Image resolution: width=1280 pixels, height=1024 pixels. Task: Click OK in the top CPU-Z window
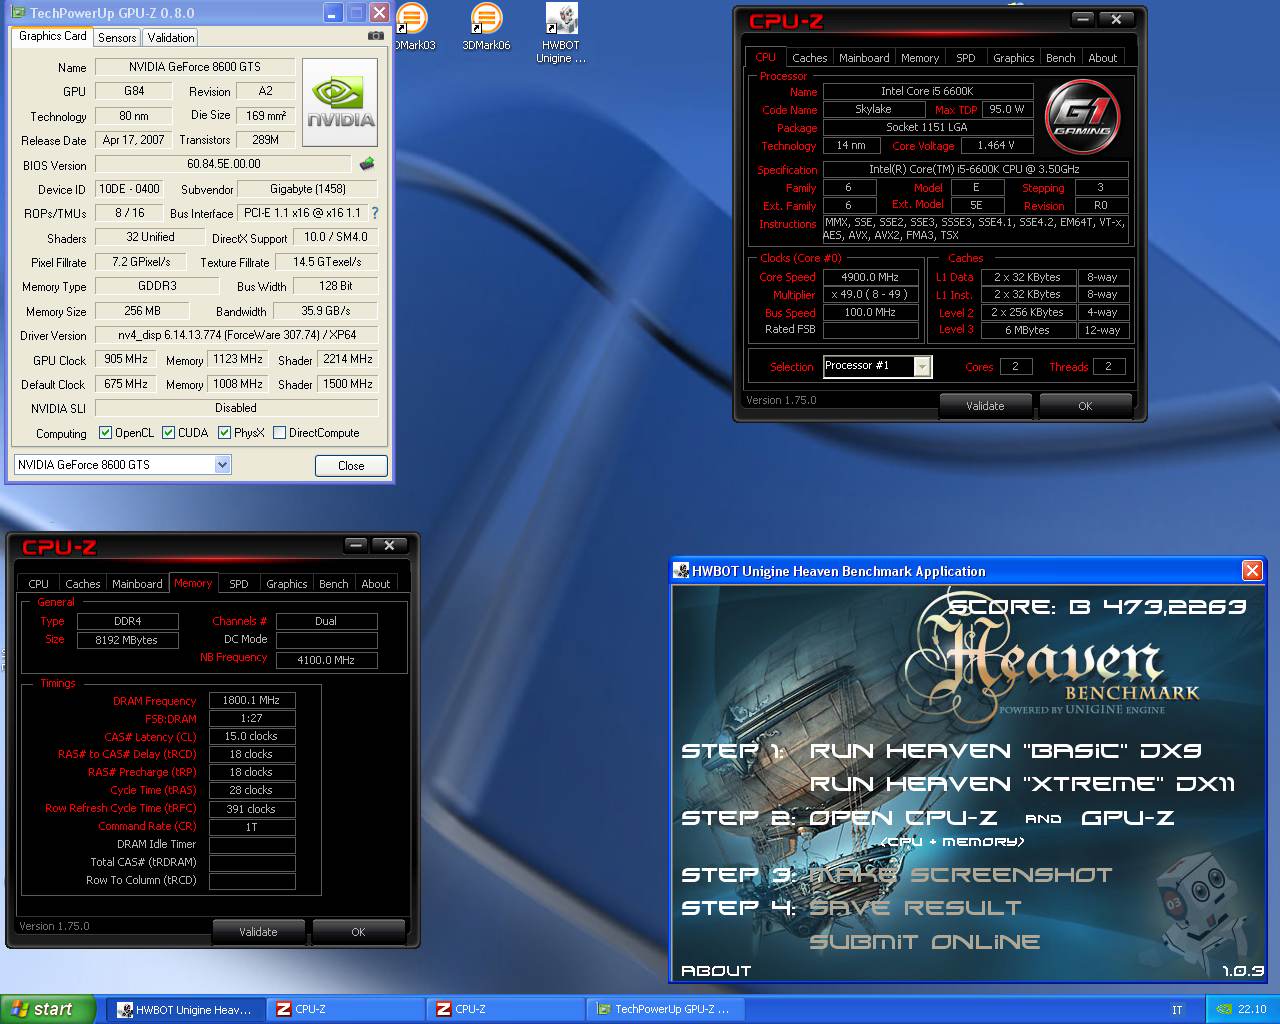[x=1085, y=406]
